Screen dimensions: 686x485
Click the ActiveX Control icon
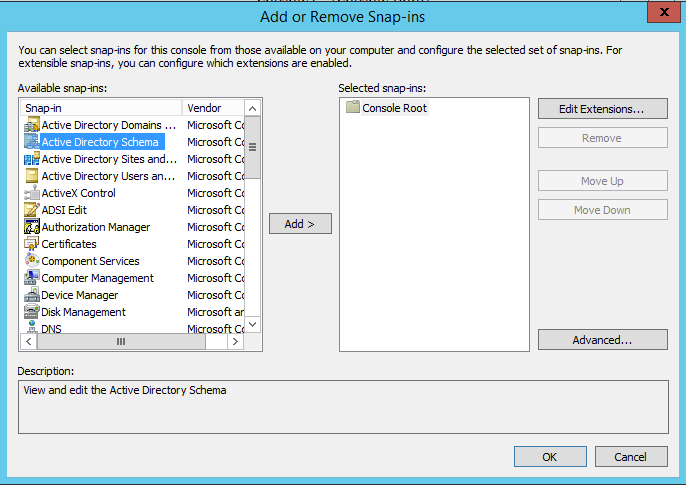click(32, 193)
